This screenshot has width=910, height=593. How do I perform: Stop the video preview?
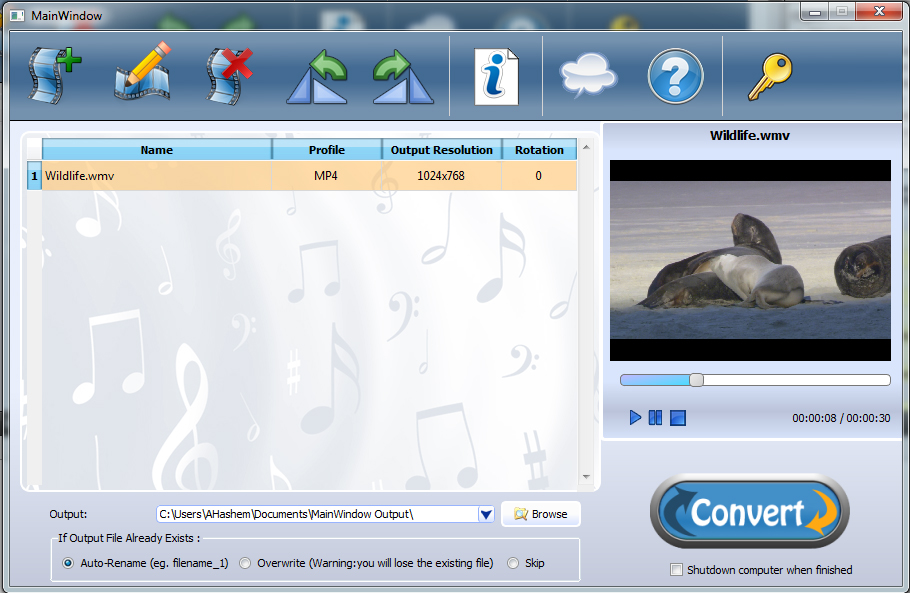click(678, 418)
